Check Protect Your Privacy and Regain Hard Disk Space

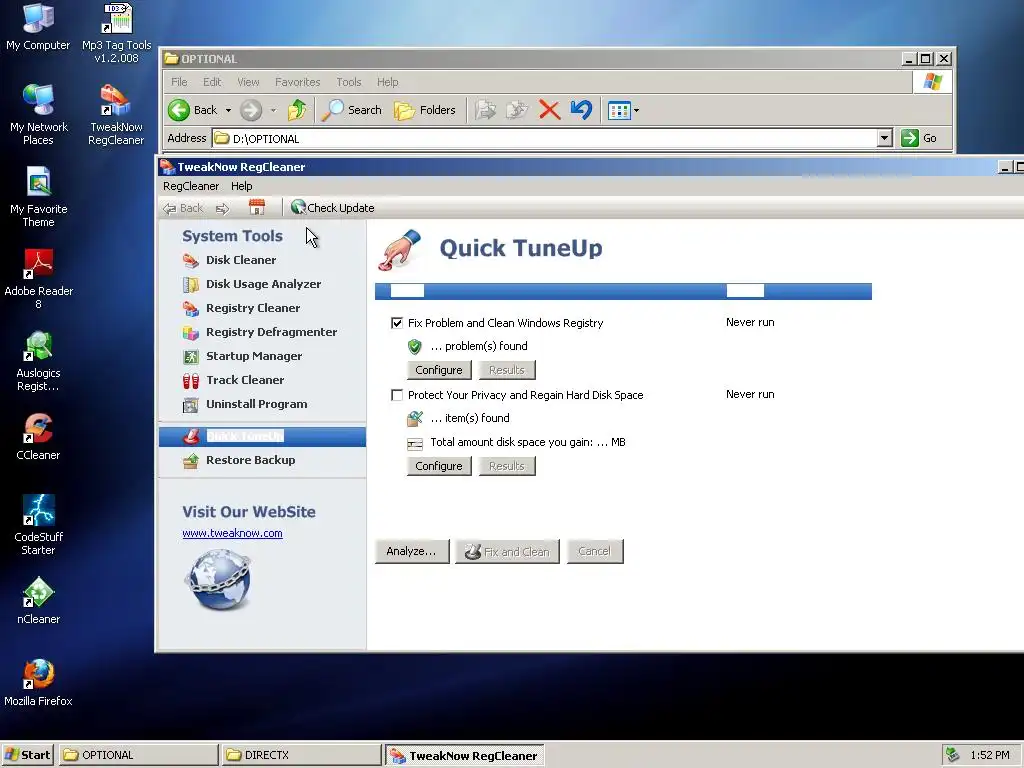tap(396, 395)
